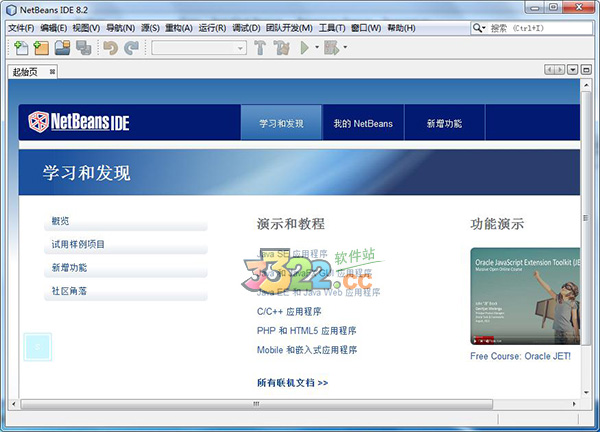Click the 功能演示 heading
Viewport: 600px width, 432px height.
(497, 224)
